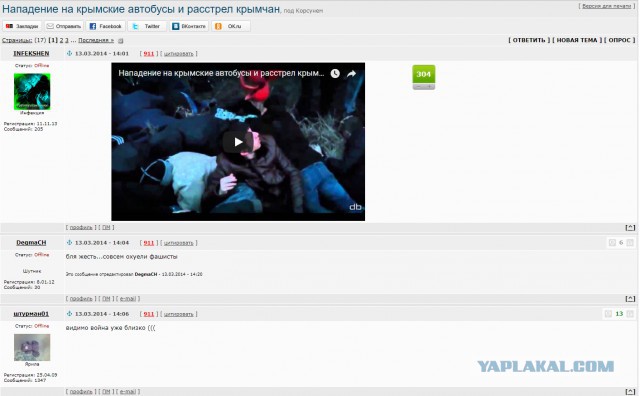640x396 pixels.
Task: Jump to top from DegmaCH's post footer
Action: 630,298
